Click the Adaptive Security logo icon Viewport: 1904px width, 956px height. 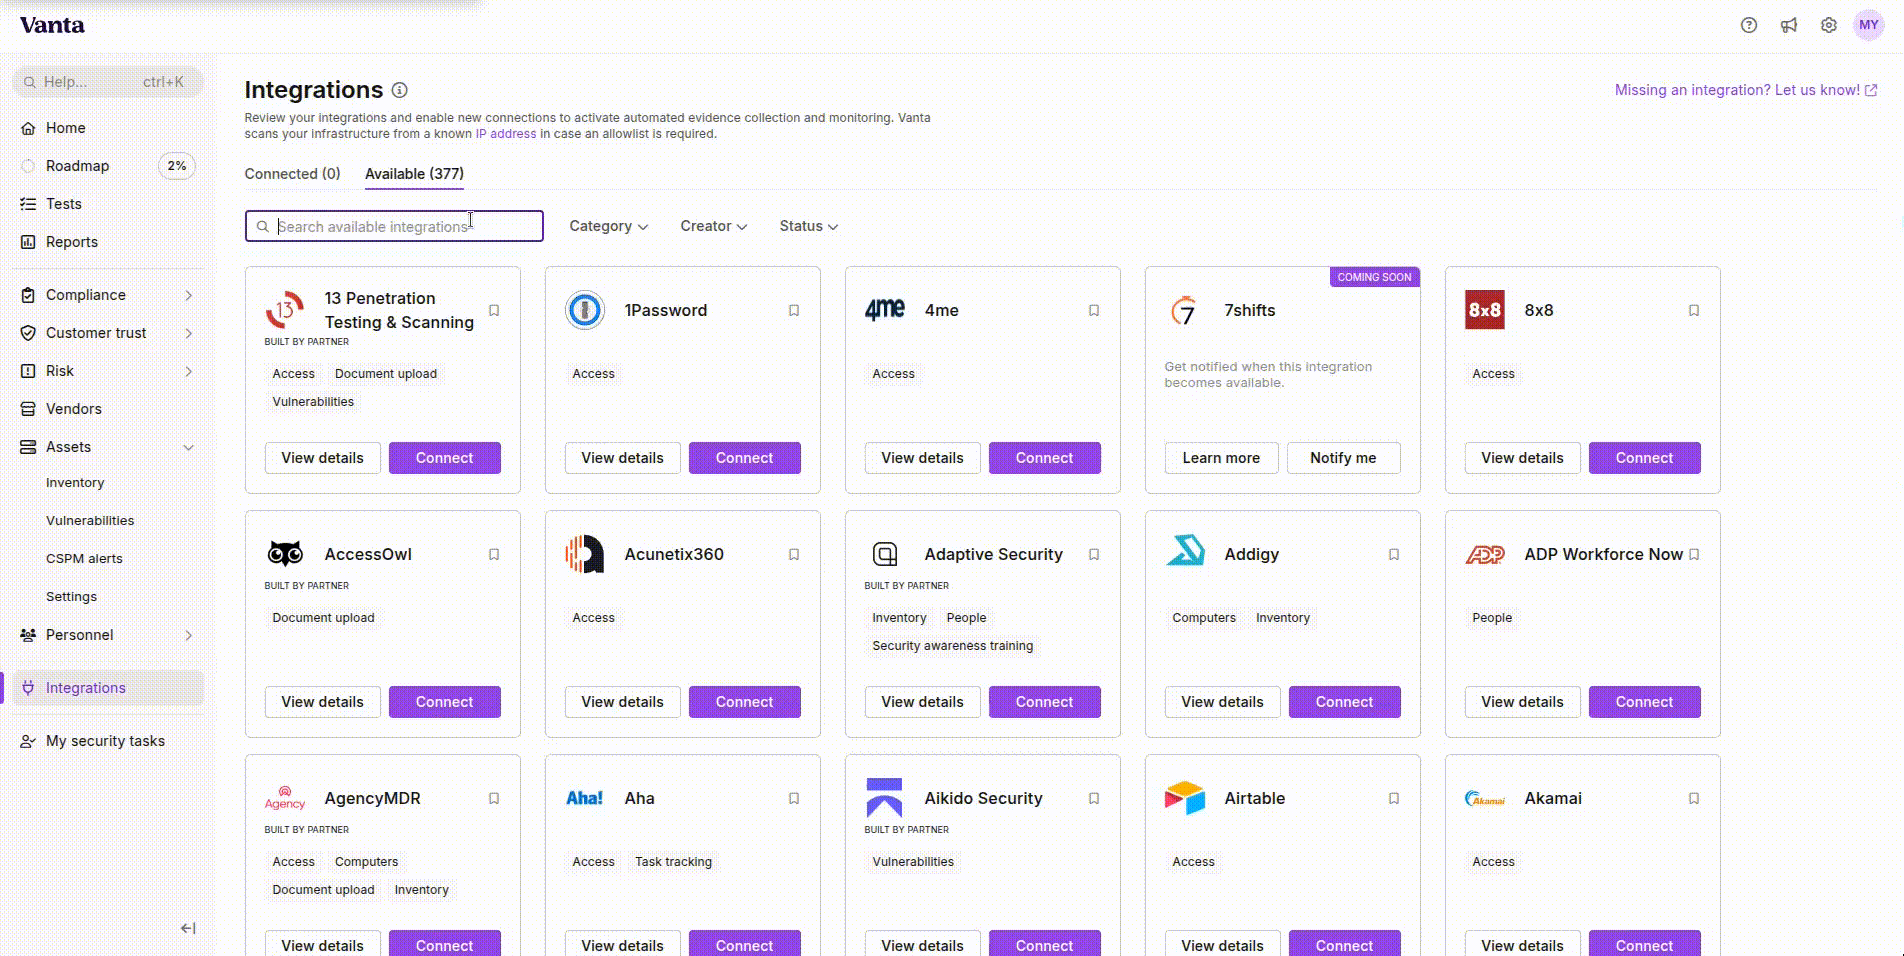[x=885, y=554]
